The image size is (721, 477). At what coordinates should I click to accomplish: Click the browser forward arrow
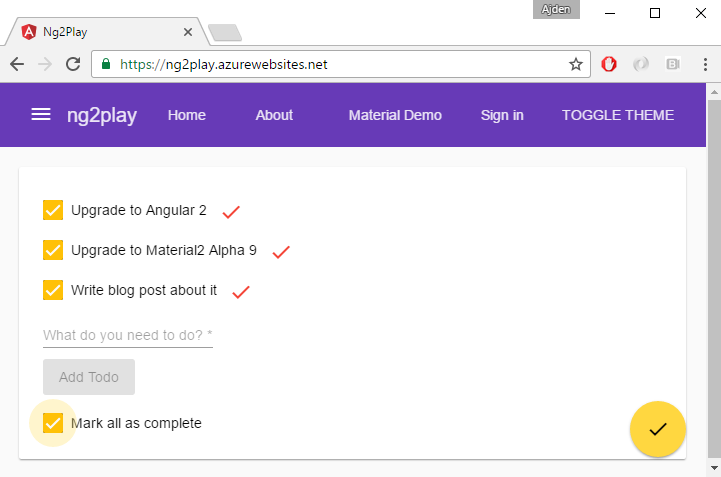tap(45, 64)
